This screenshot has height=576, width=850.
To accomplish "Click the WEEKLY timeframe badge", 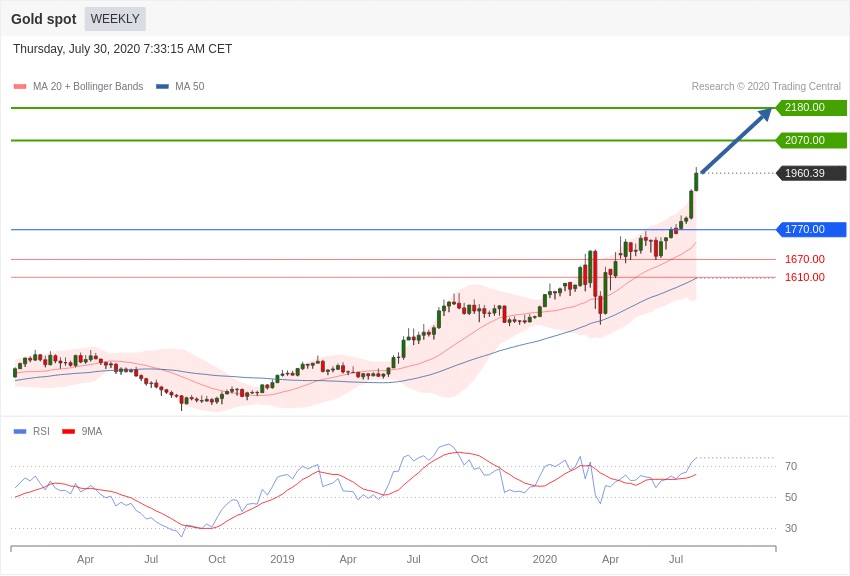I will click(115, 19).
